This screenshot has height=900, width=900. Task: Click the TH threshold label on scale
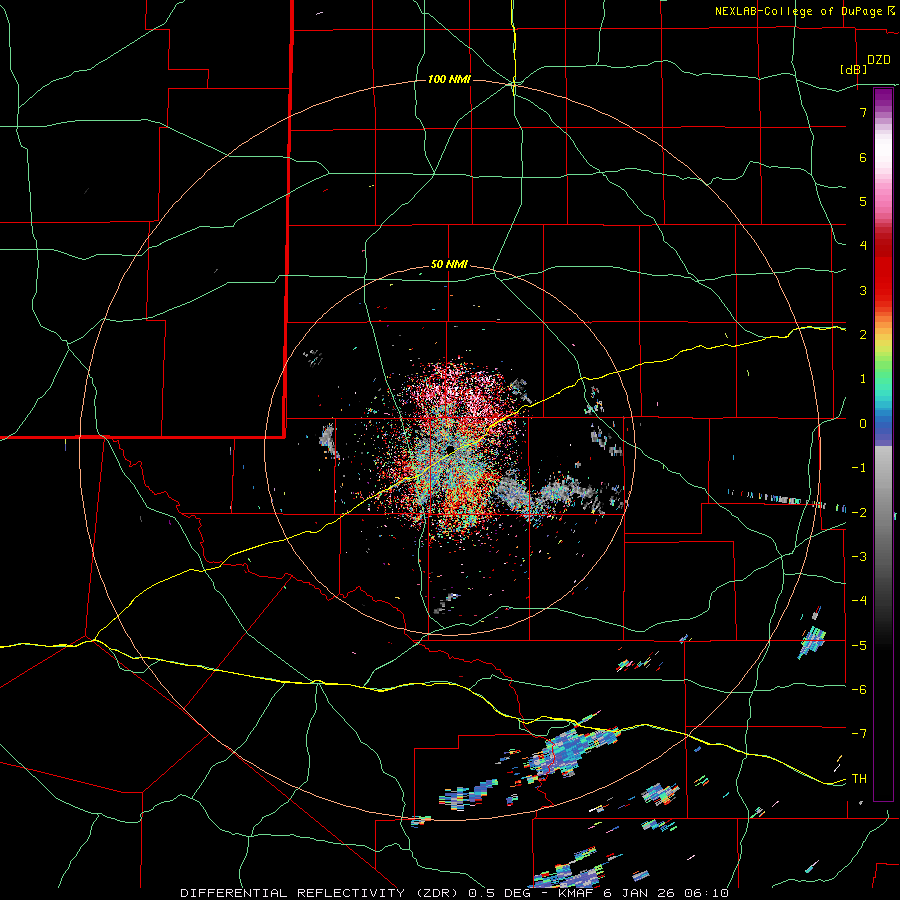tap(859, 778)
